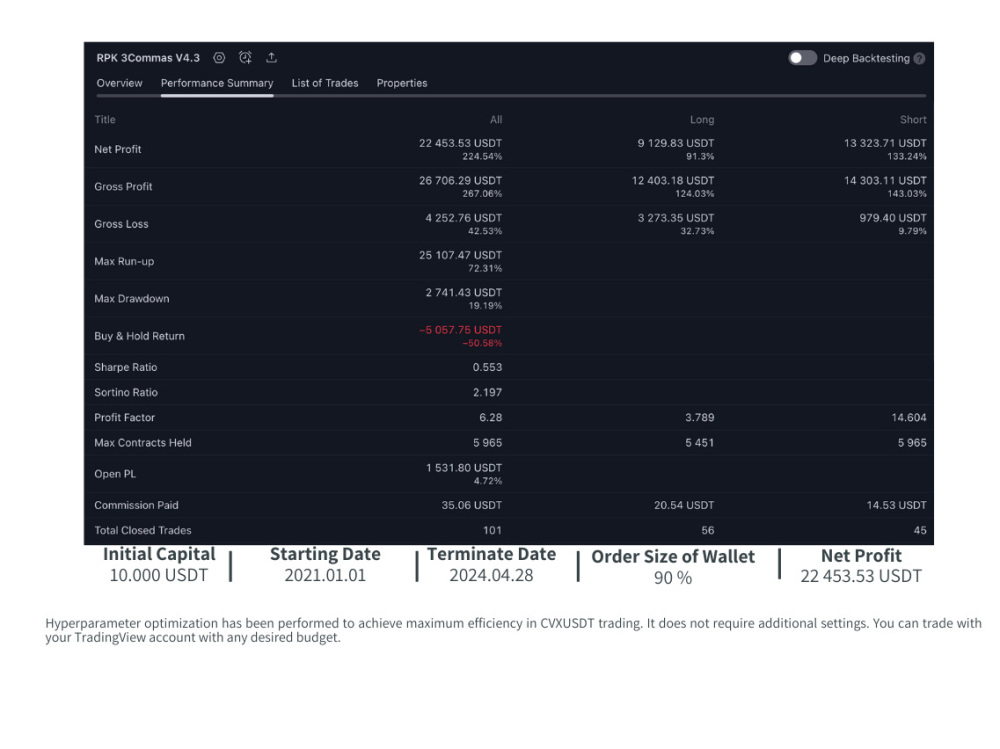Click the Order Size of Wallet heading
This screenshot has height=749, width=1000.
tap(673, 557)
